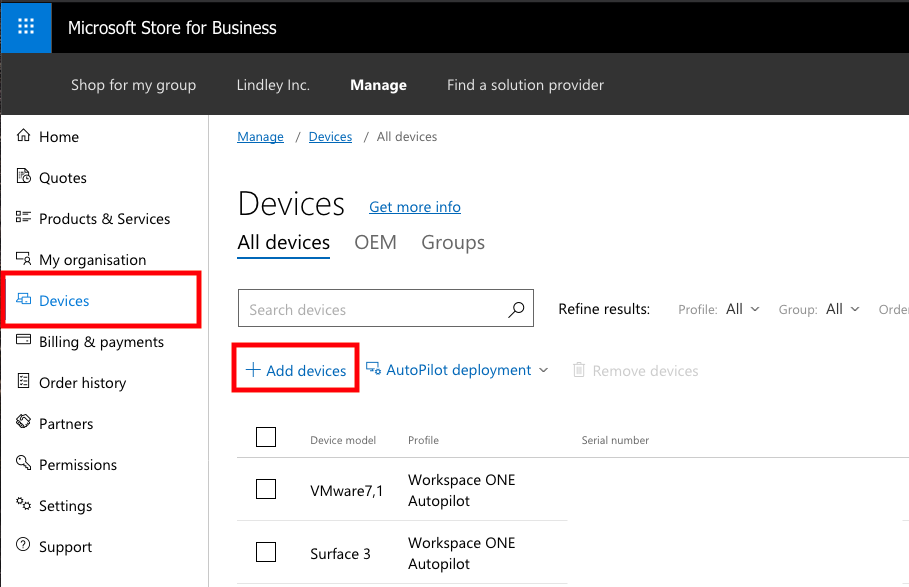Select the Surface 3 device checkbox
The width and height of the screenshot is (909, 587).
click(266, 552)
